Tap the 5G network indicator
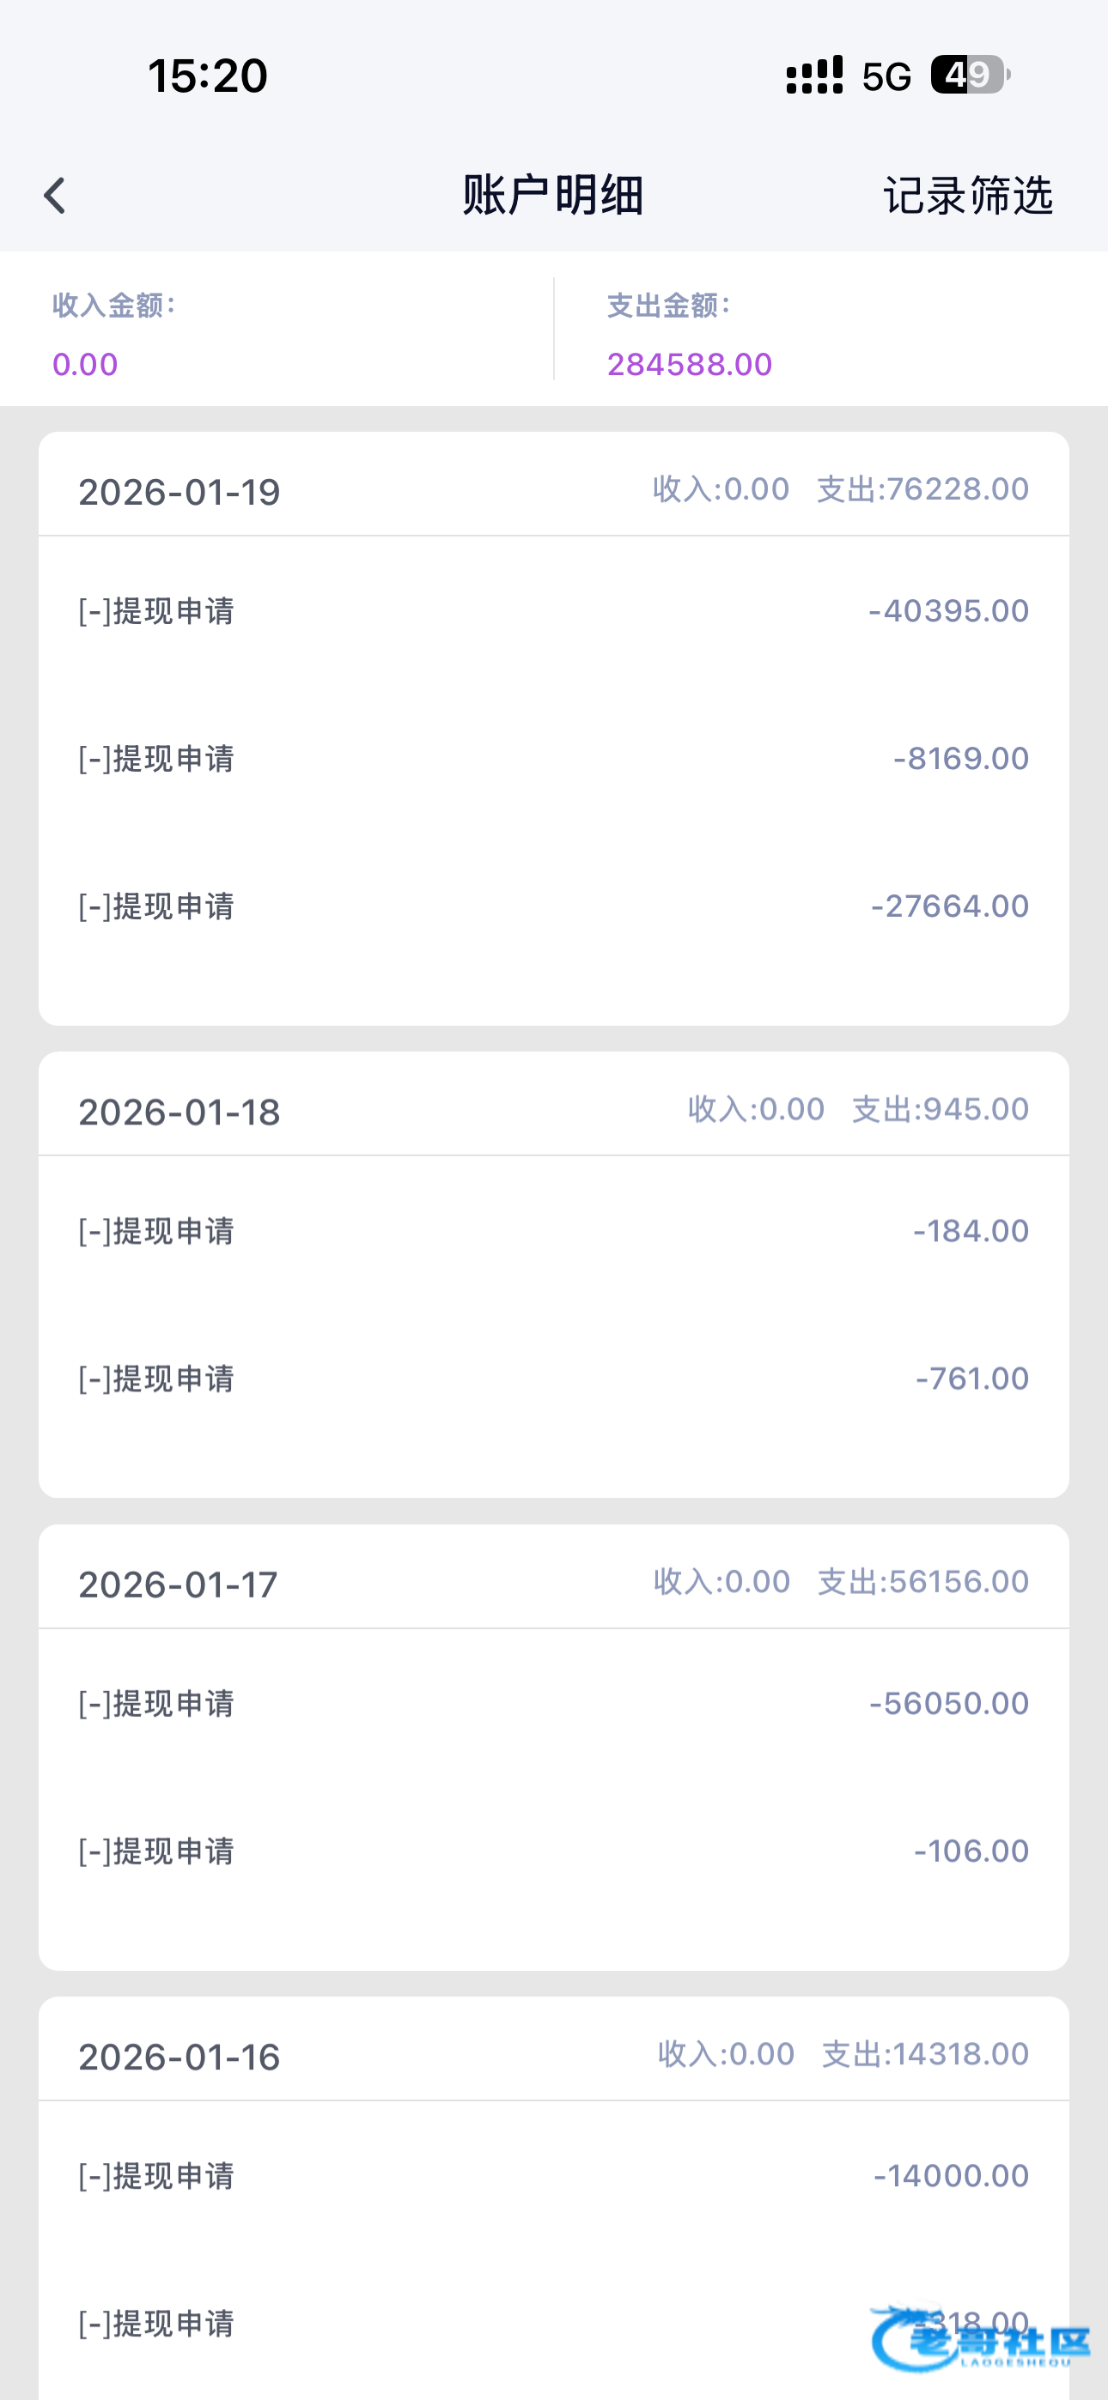The image size is (1108, 2400). click(886, 77)
